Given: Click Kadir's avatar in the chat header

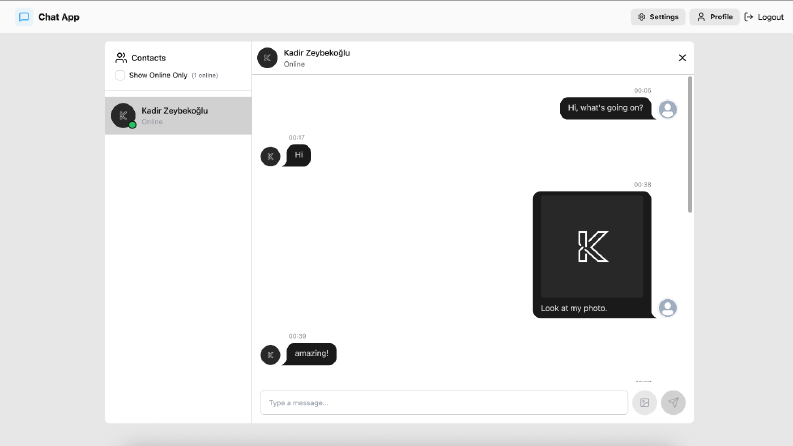Looking at the screenshot, I should click(x=268, y=58).
